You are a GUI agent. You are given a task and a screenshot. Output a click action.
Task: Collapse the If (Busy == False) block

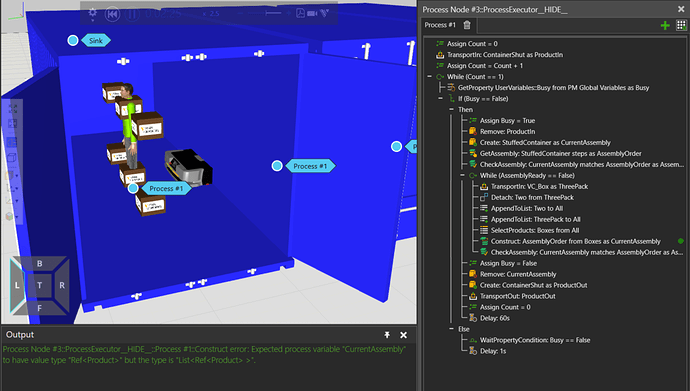(440, 99)
